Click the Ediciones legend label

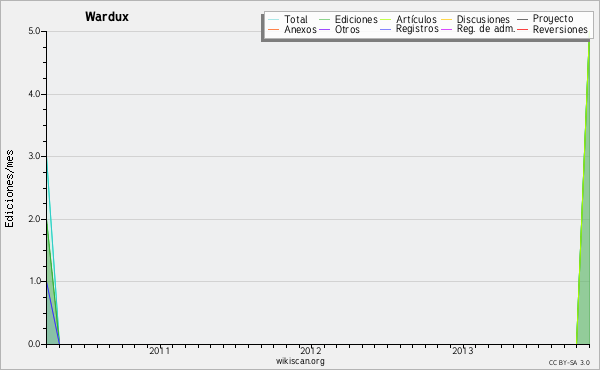point(356,20)
